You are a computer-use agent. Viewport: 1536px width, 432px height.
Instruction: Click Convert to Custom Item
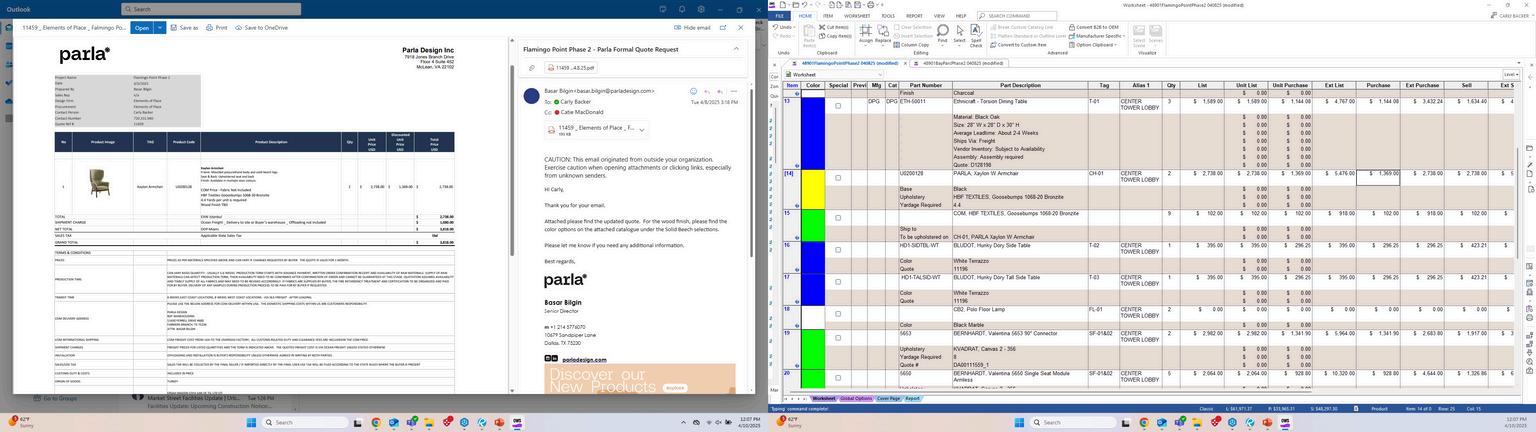point(1017,44)
